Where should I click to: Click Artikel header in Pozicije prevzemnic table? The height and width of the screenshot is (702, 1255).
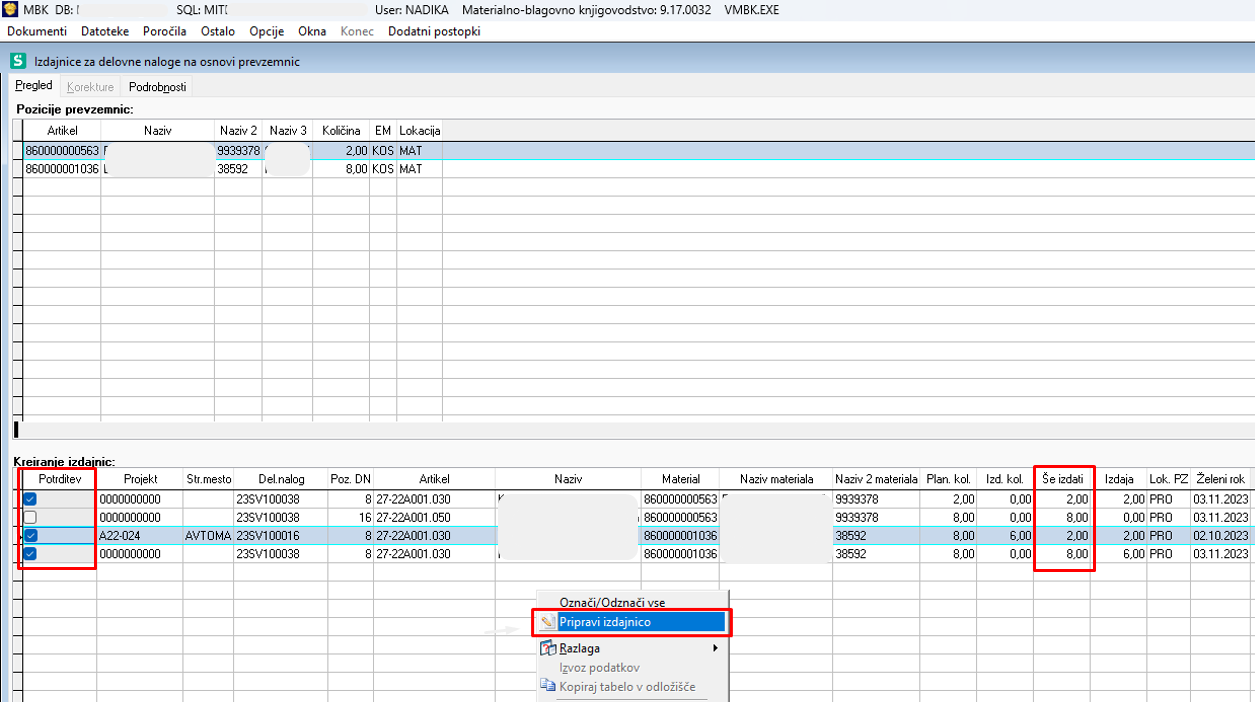click(62, 131)
